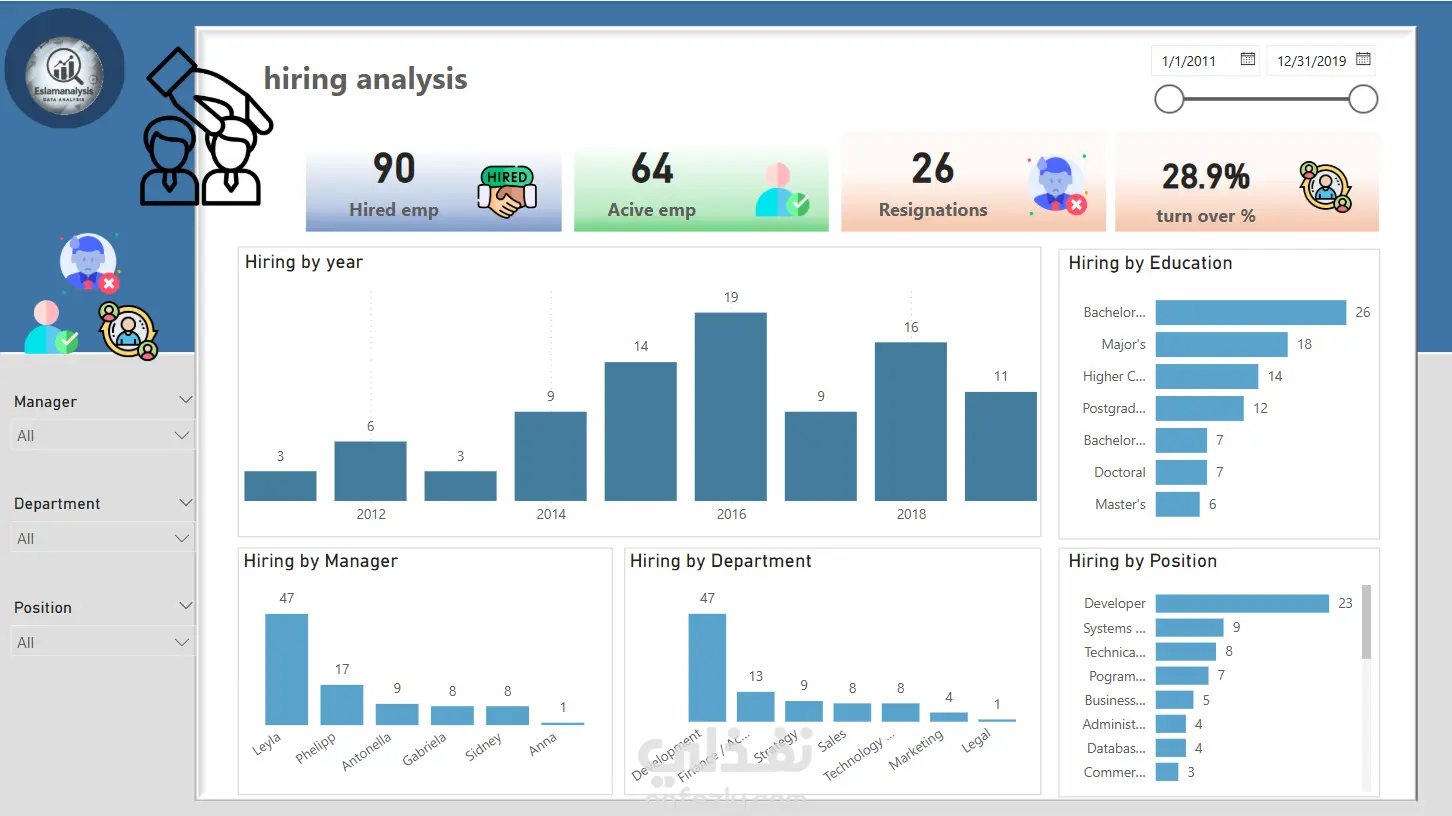Click the Hiring by Education title

coord(1150,264)
